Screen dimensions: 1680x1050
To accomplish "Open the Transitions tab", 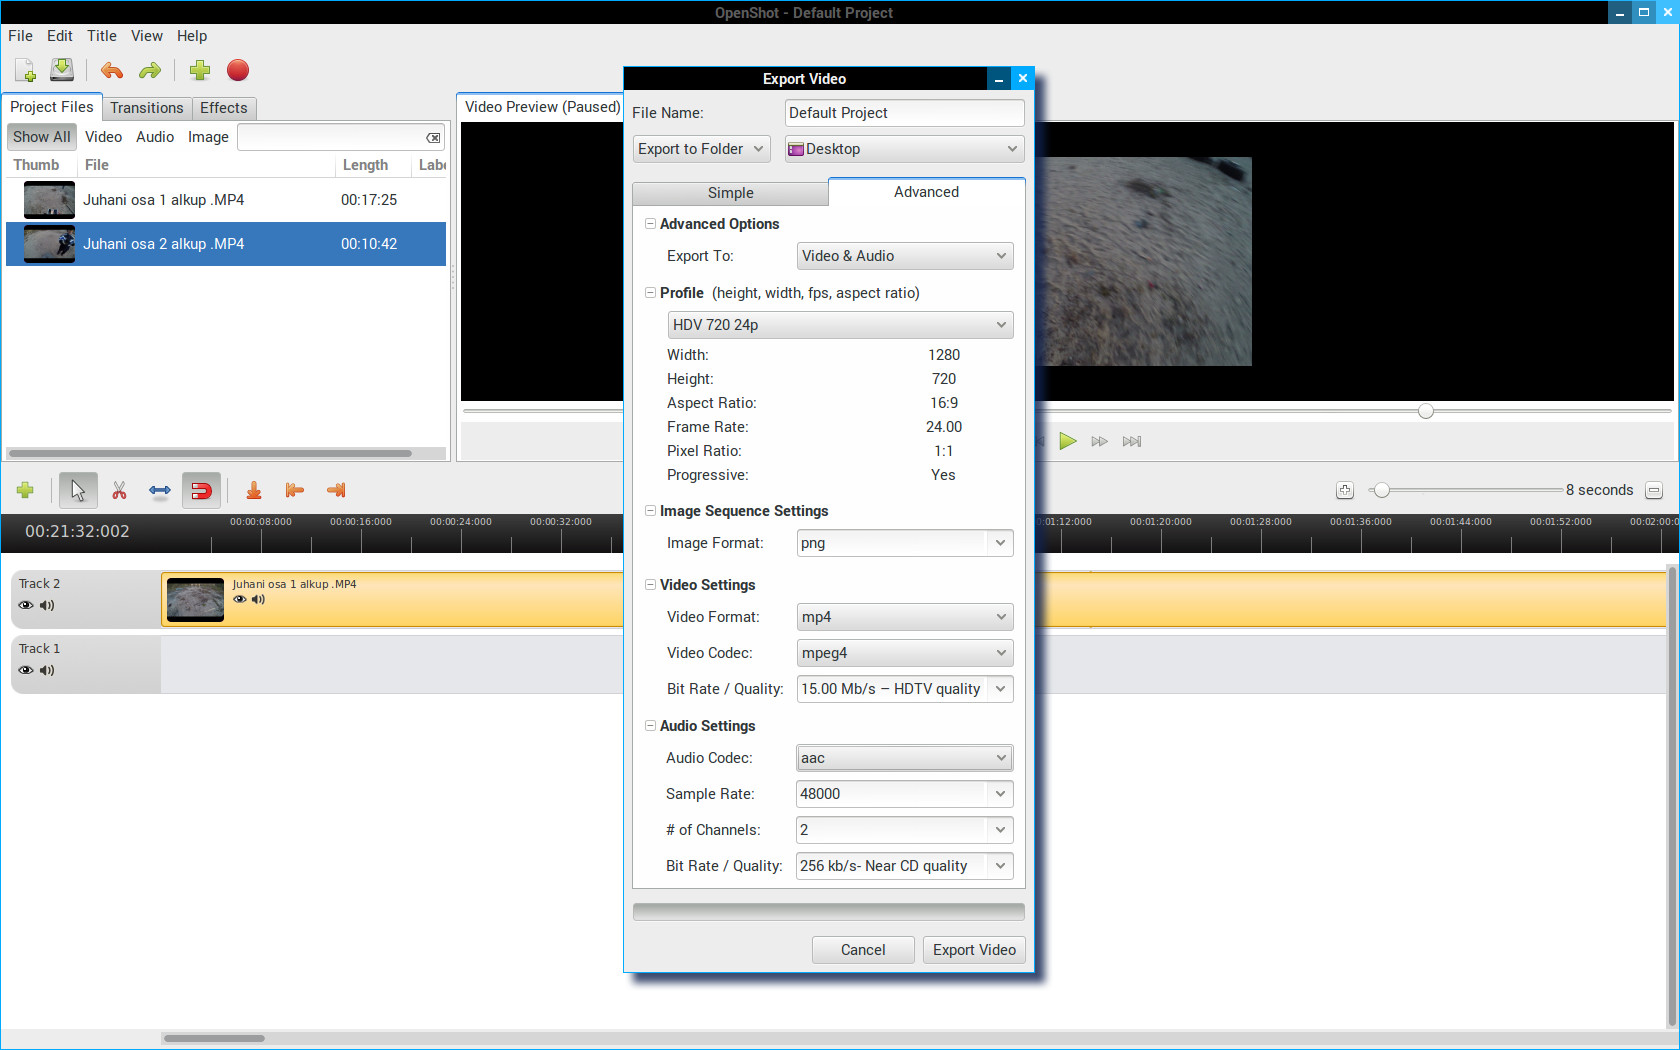I will (x=146, y=108).
